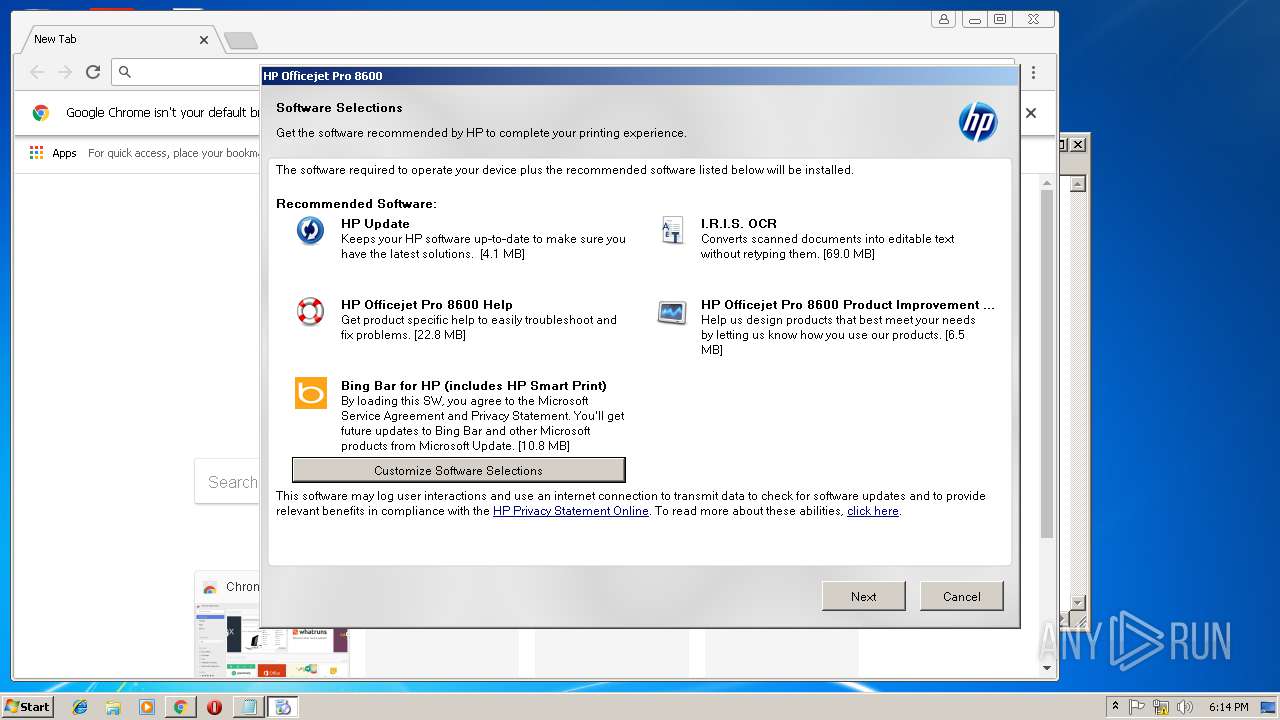
Task: Switch to Chrome from the taskbar
Action: coord(180,707)
